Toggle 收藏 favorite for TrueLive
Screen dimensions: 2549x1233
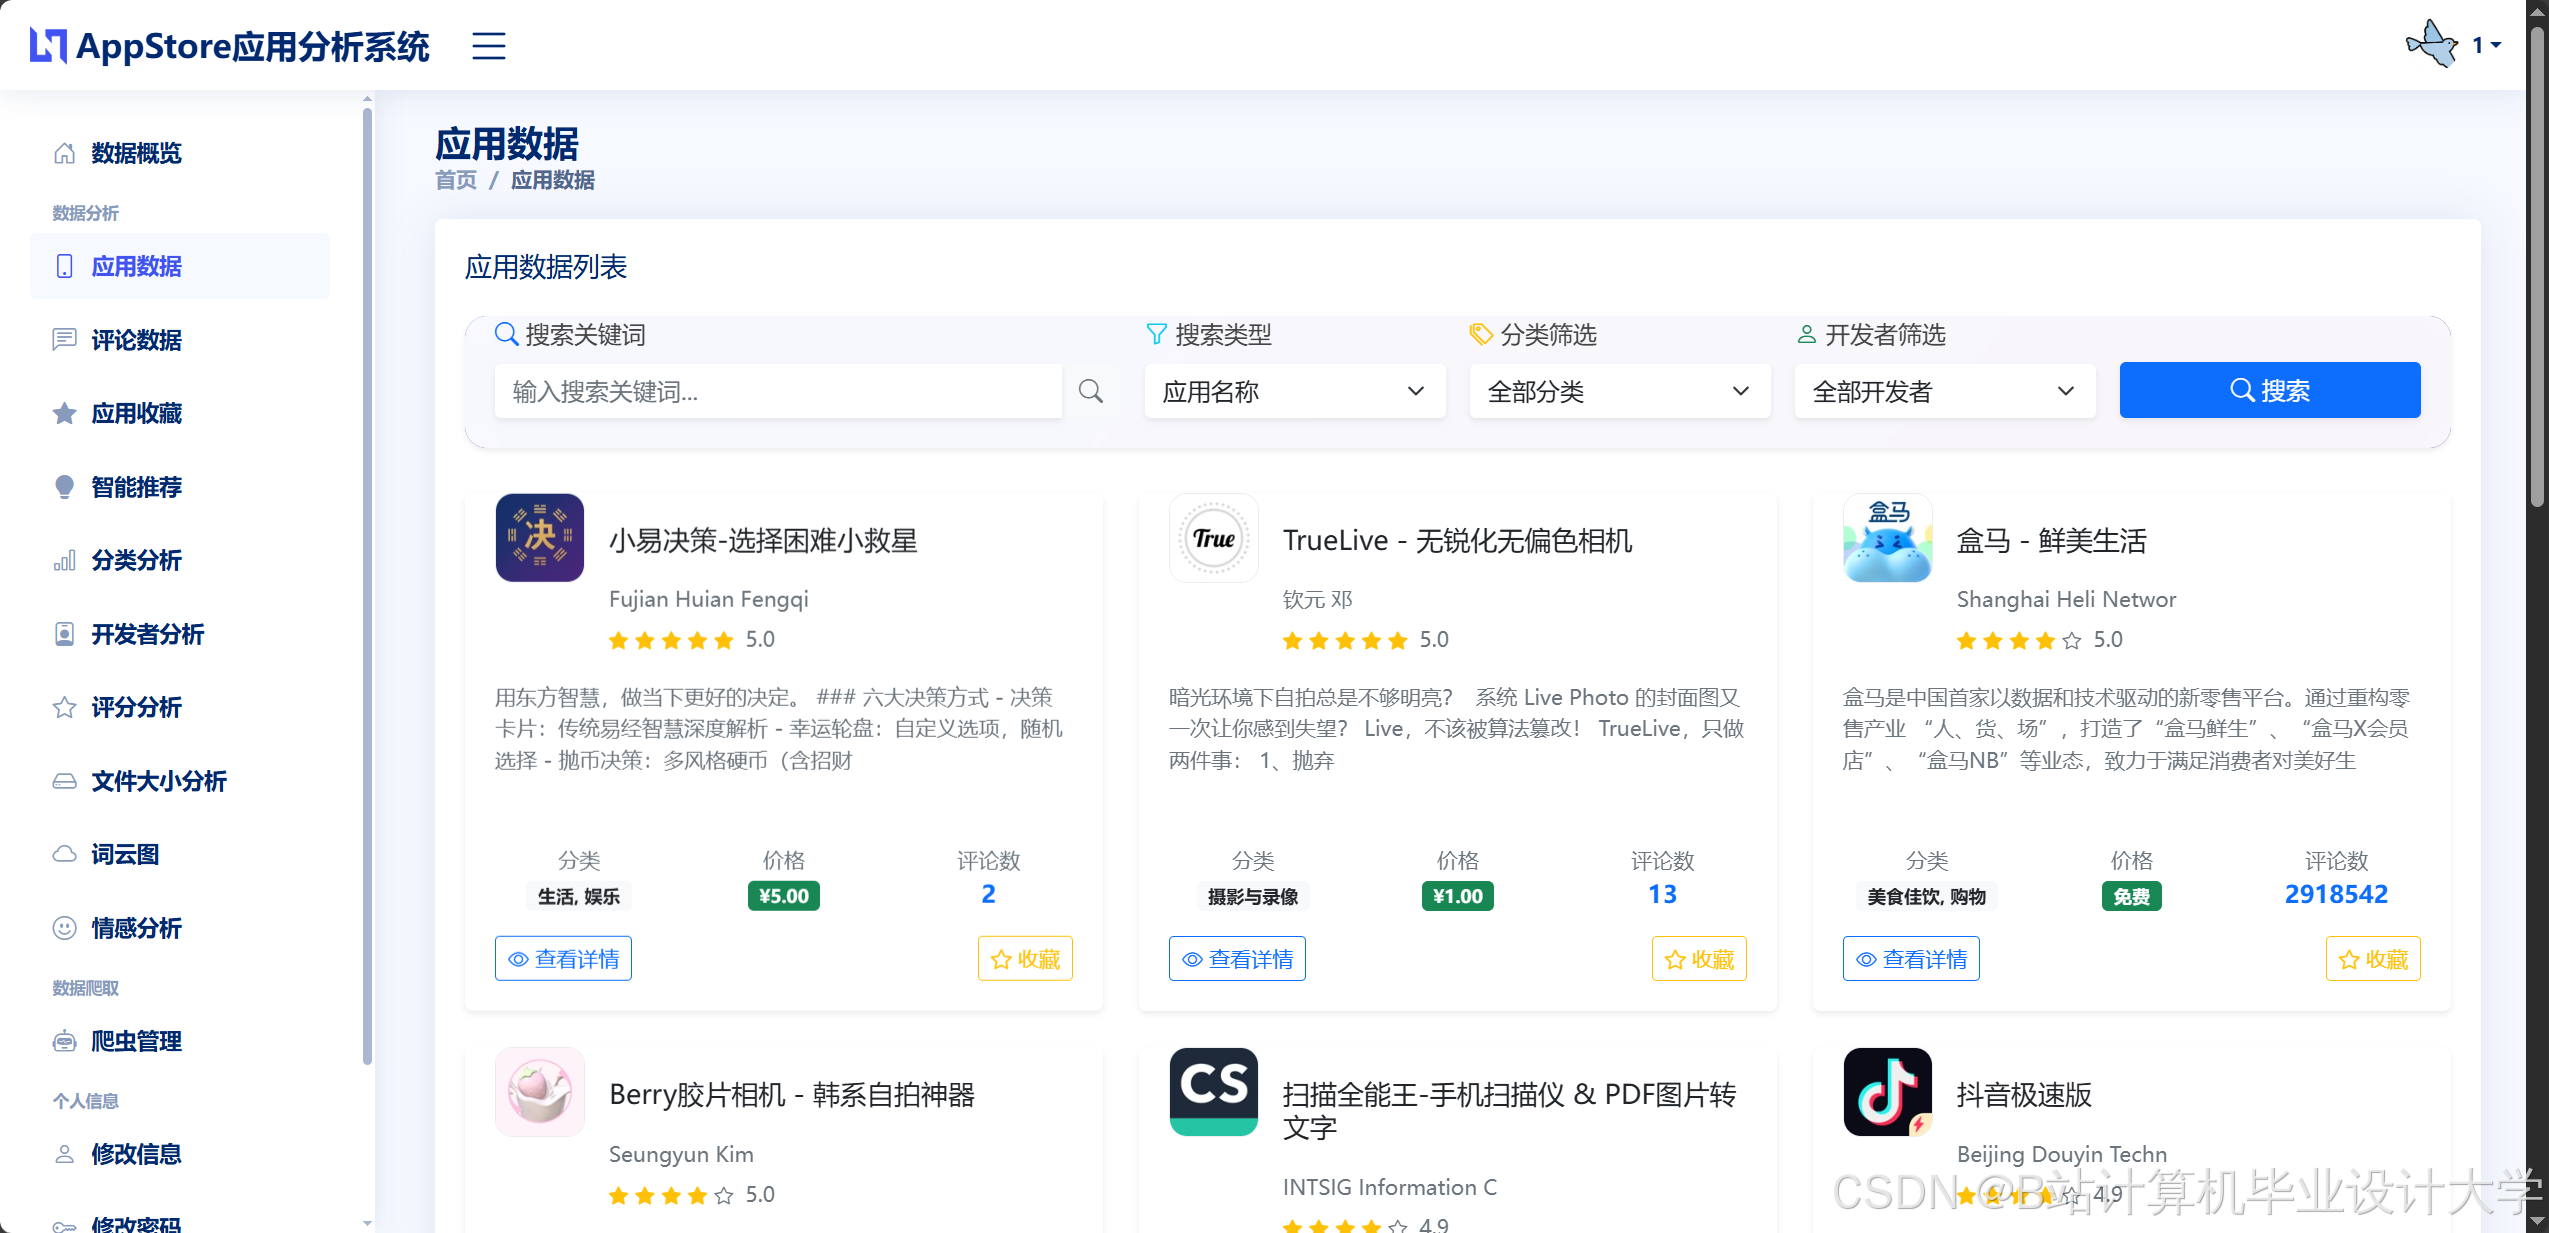1699,959
